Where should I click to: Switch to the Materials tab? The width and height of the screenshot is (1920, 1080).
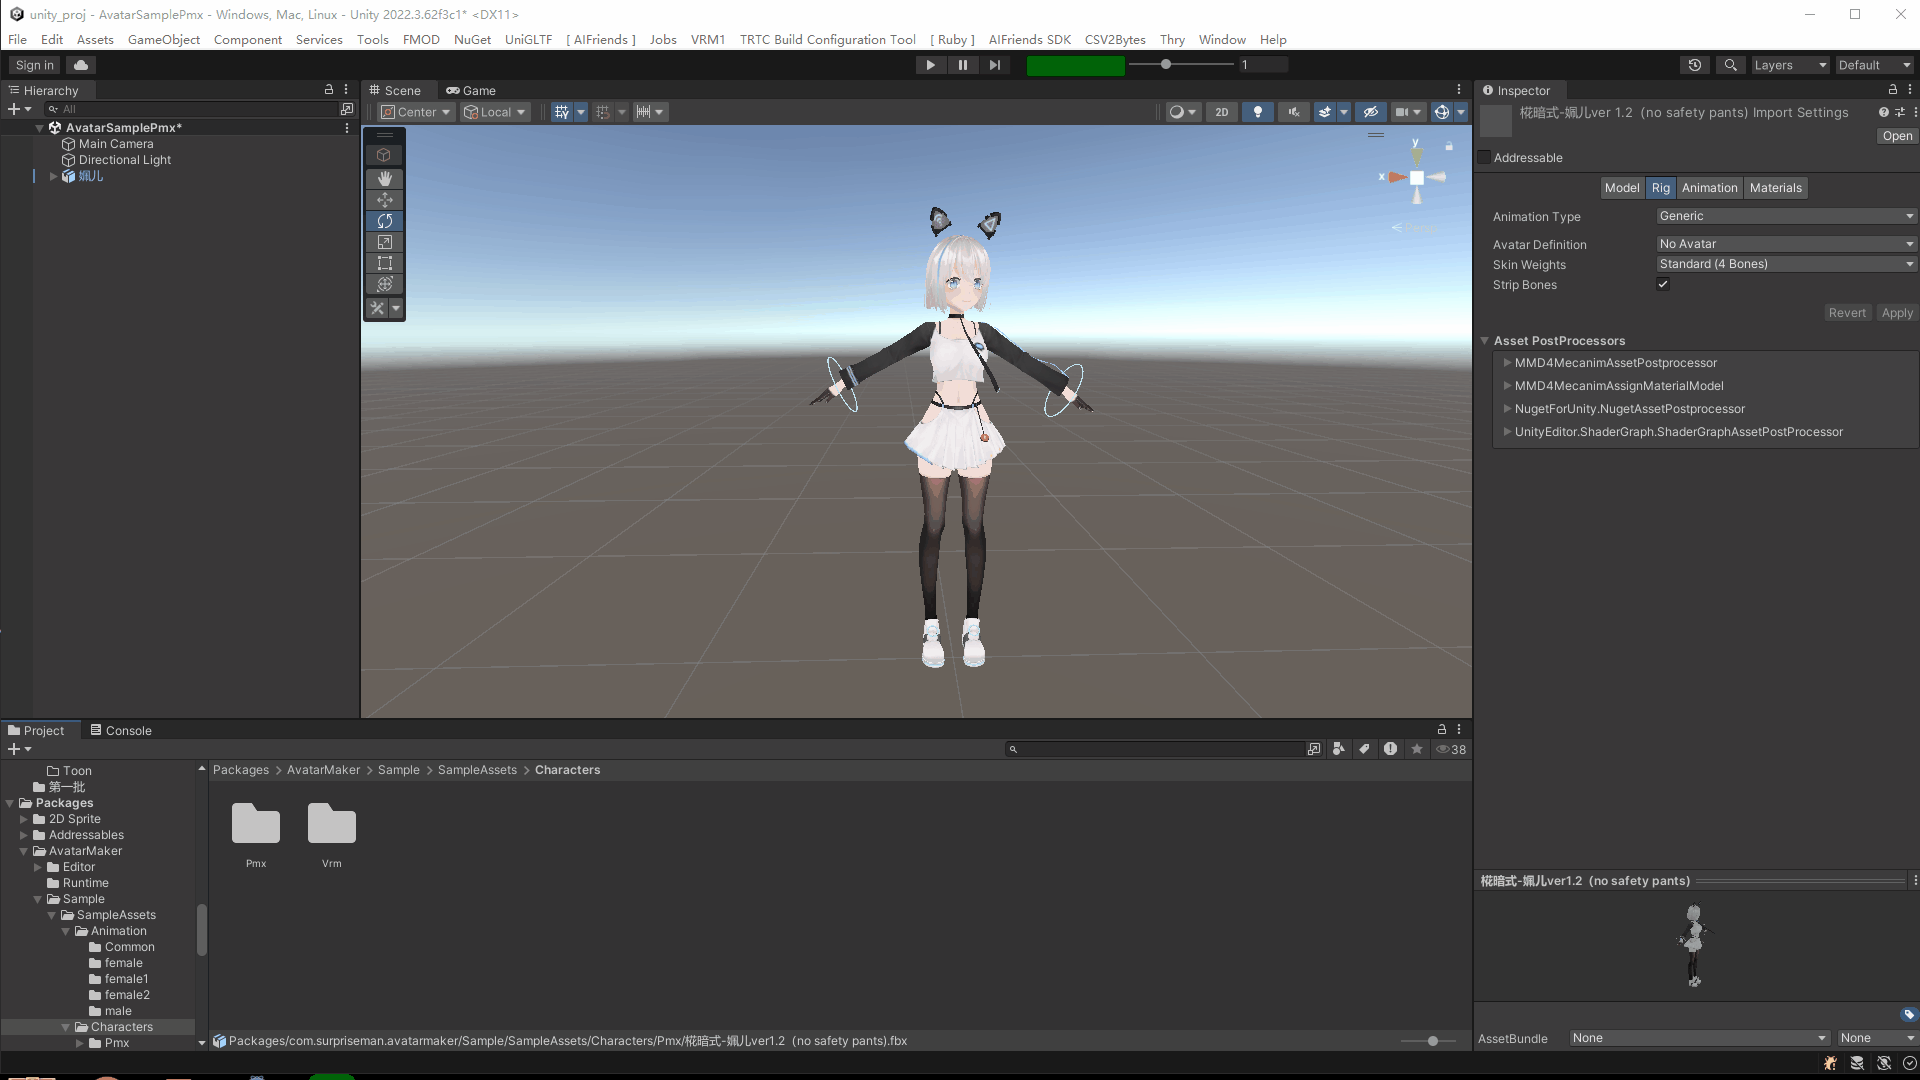pyautogui.click(x=1775, y=188)
